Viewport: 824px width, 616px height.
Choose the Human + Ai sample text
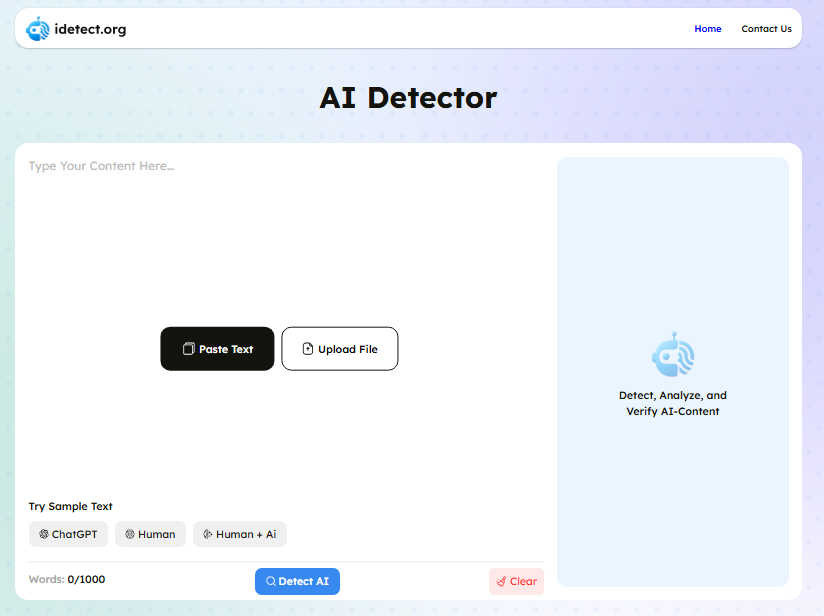pos(240,534)
